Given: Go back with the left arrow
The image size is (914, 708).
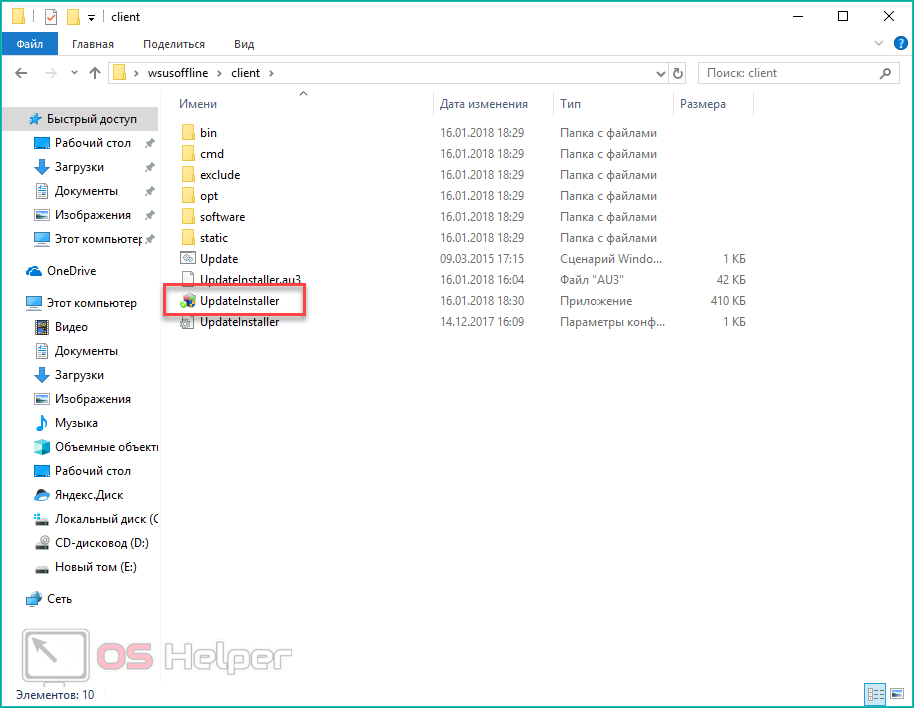Looking at the screenshot, I should [x=21, y=73].
